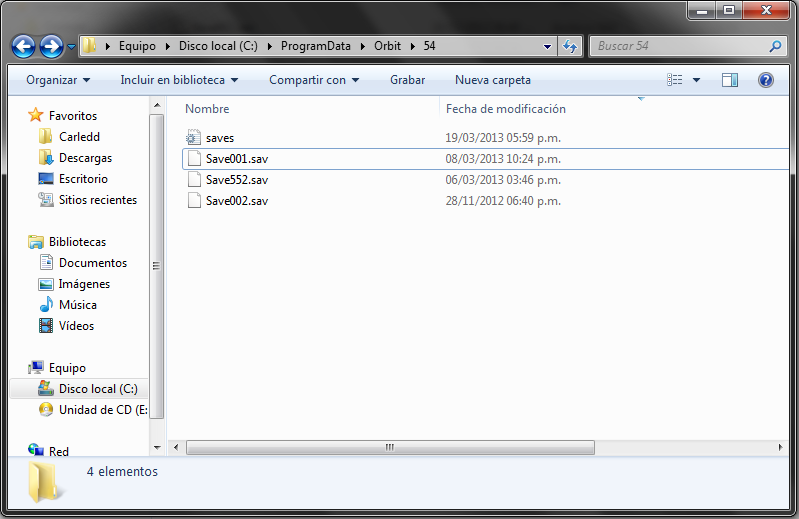Click the Favoritos star icon
799x519 pixels.
(x=36, y=115)
